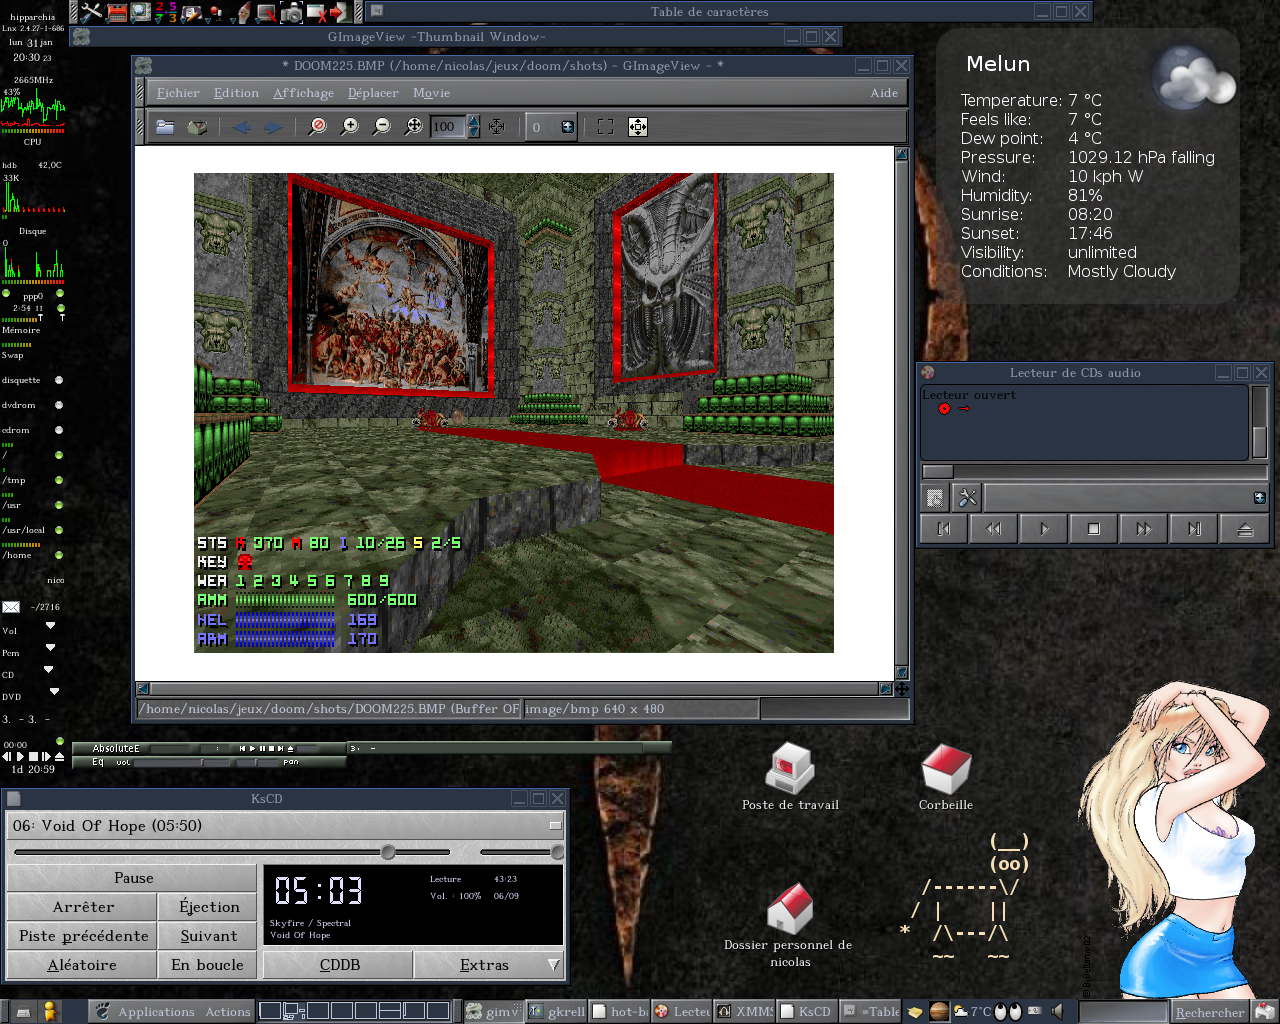Click the open folder icon in GImageView toolbar
The width and height of the screenshot is (1280, 1024).
point(165,127)
